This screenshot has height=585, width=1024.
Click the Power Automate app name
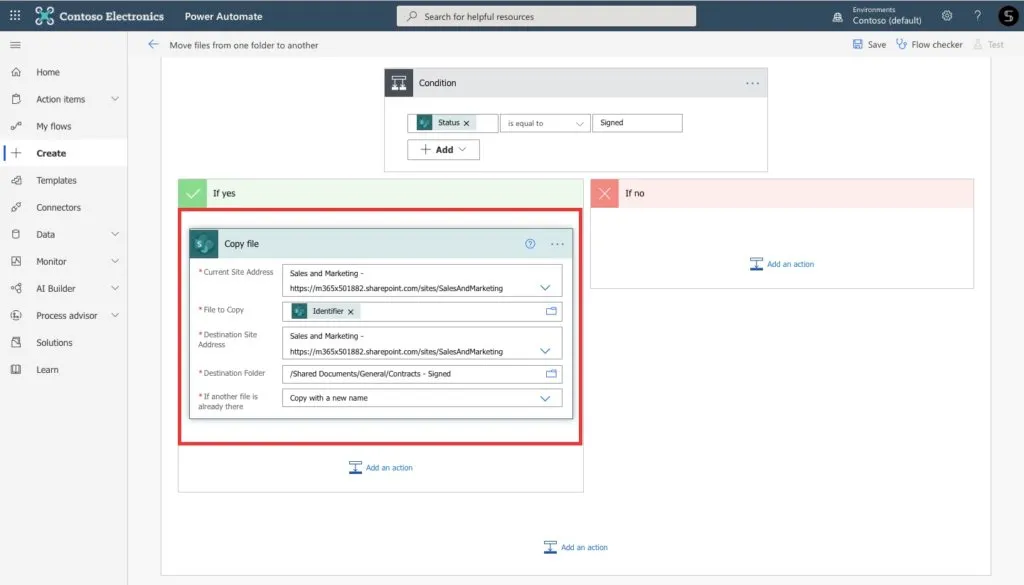[223, 16]
